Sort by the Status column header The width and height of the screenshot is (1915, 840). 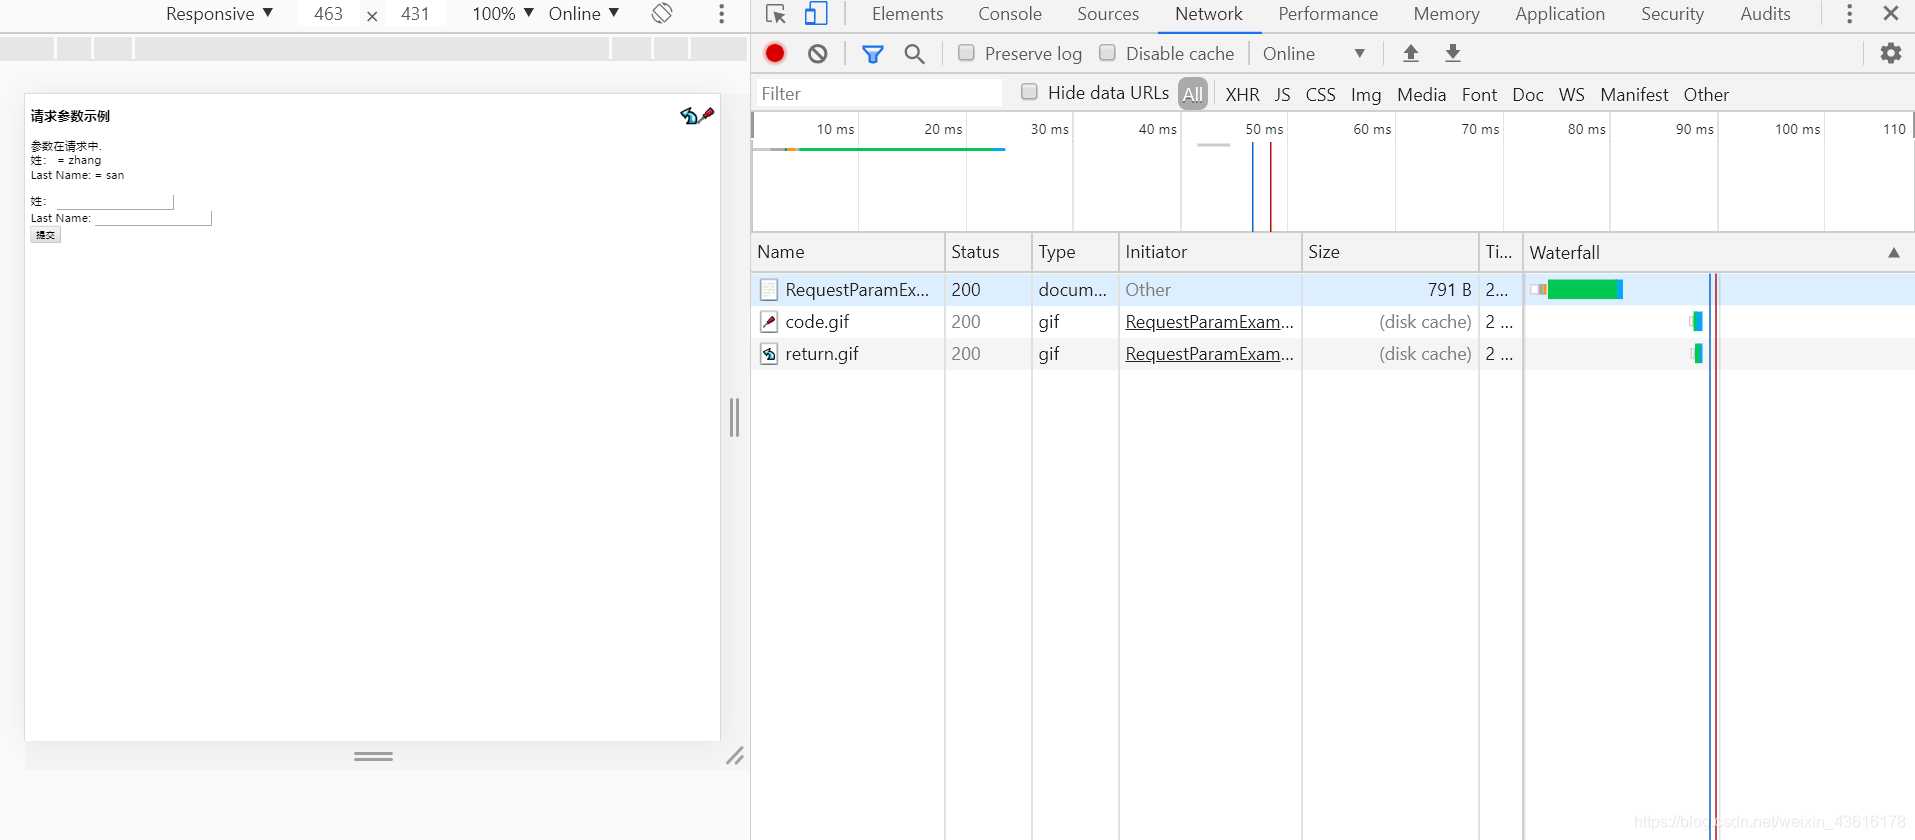coord(988,252)
